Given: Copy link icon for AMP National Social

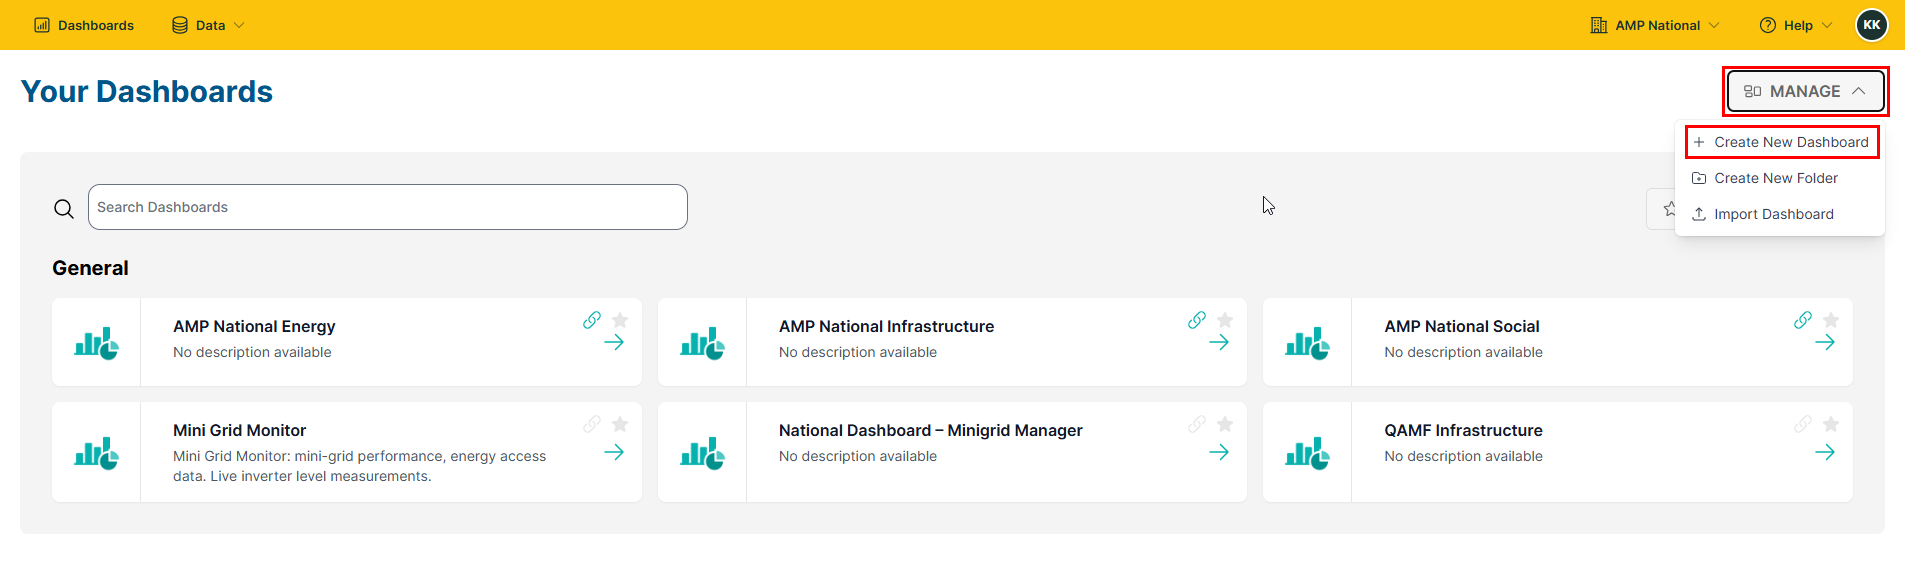Looking at the screenshot, I should [x=1803, y=320].
